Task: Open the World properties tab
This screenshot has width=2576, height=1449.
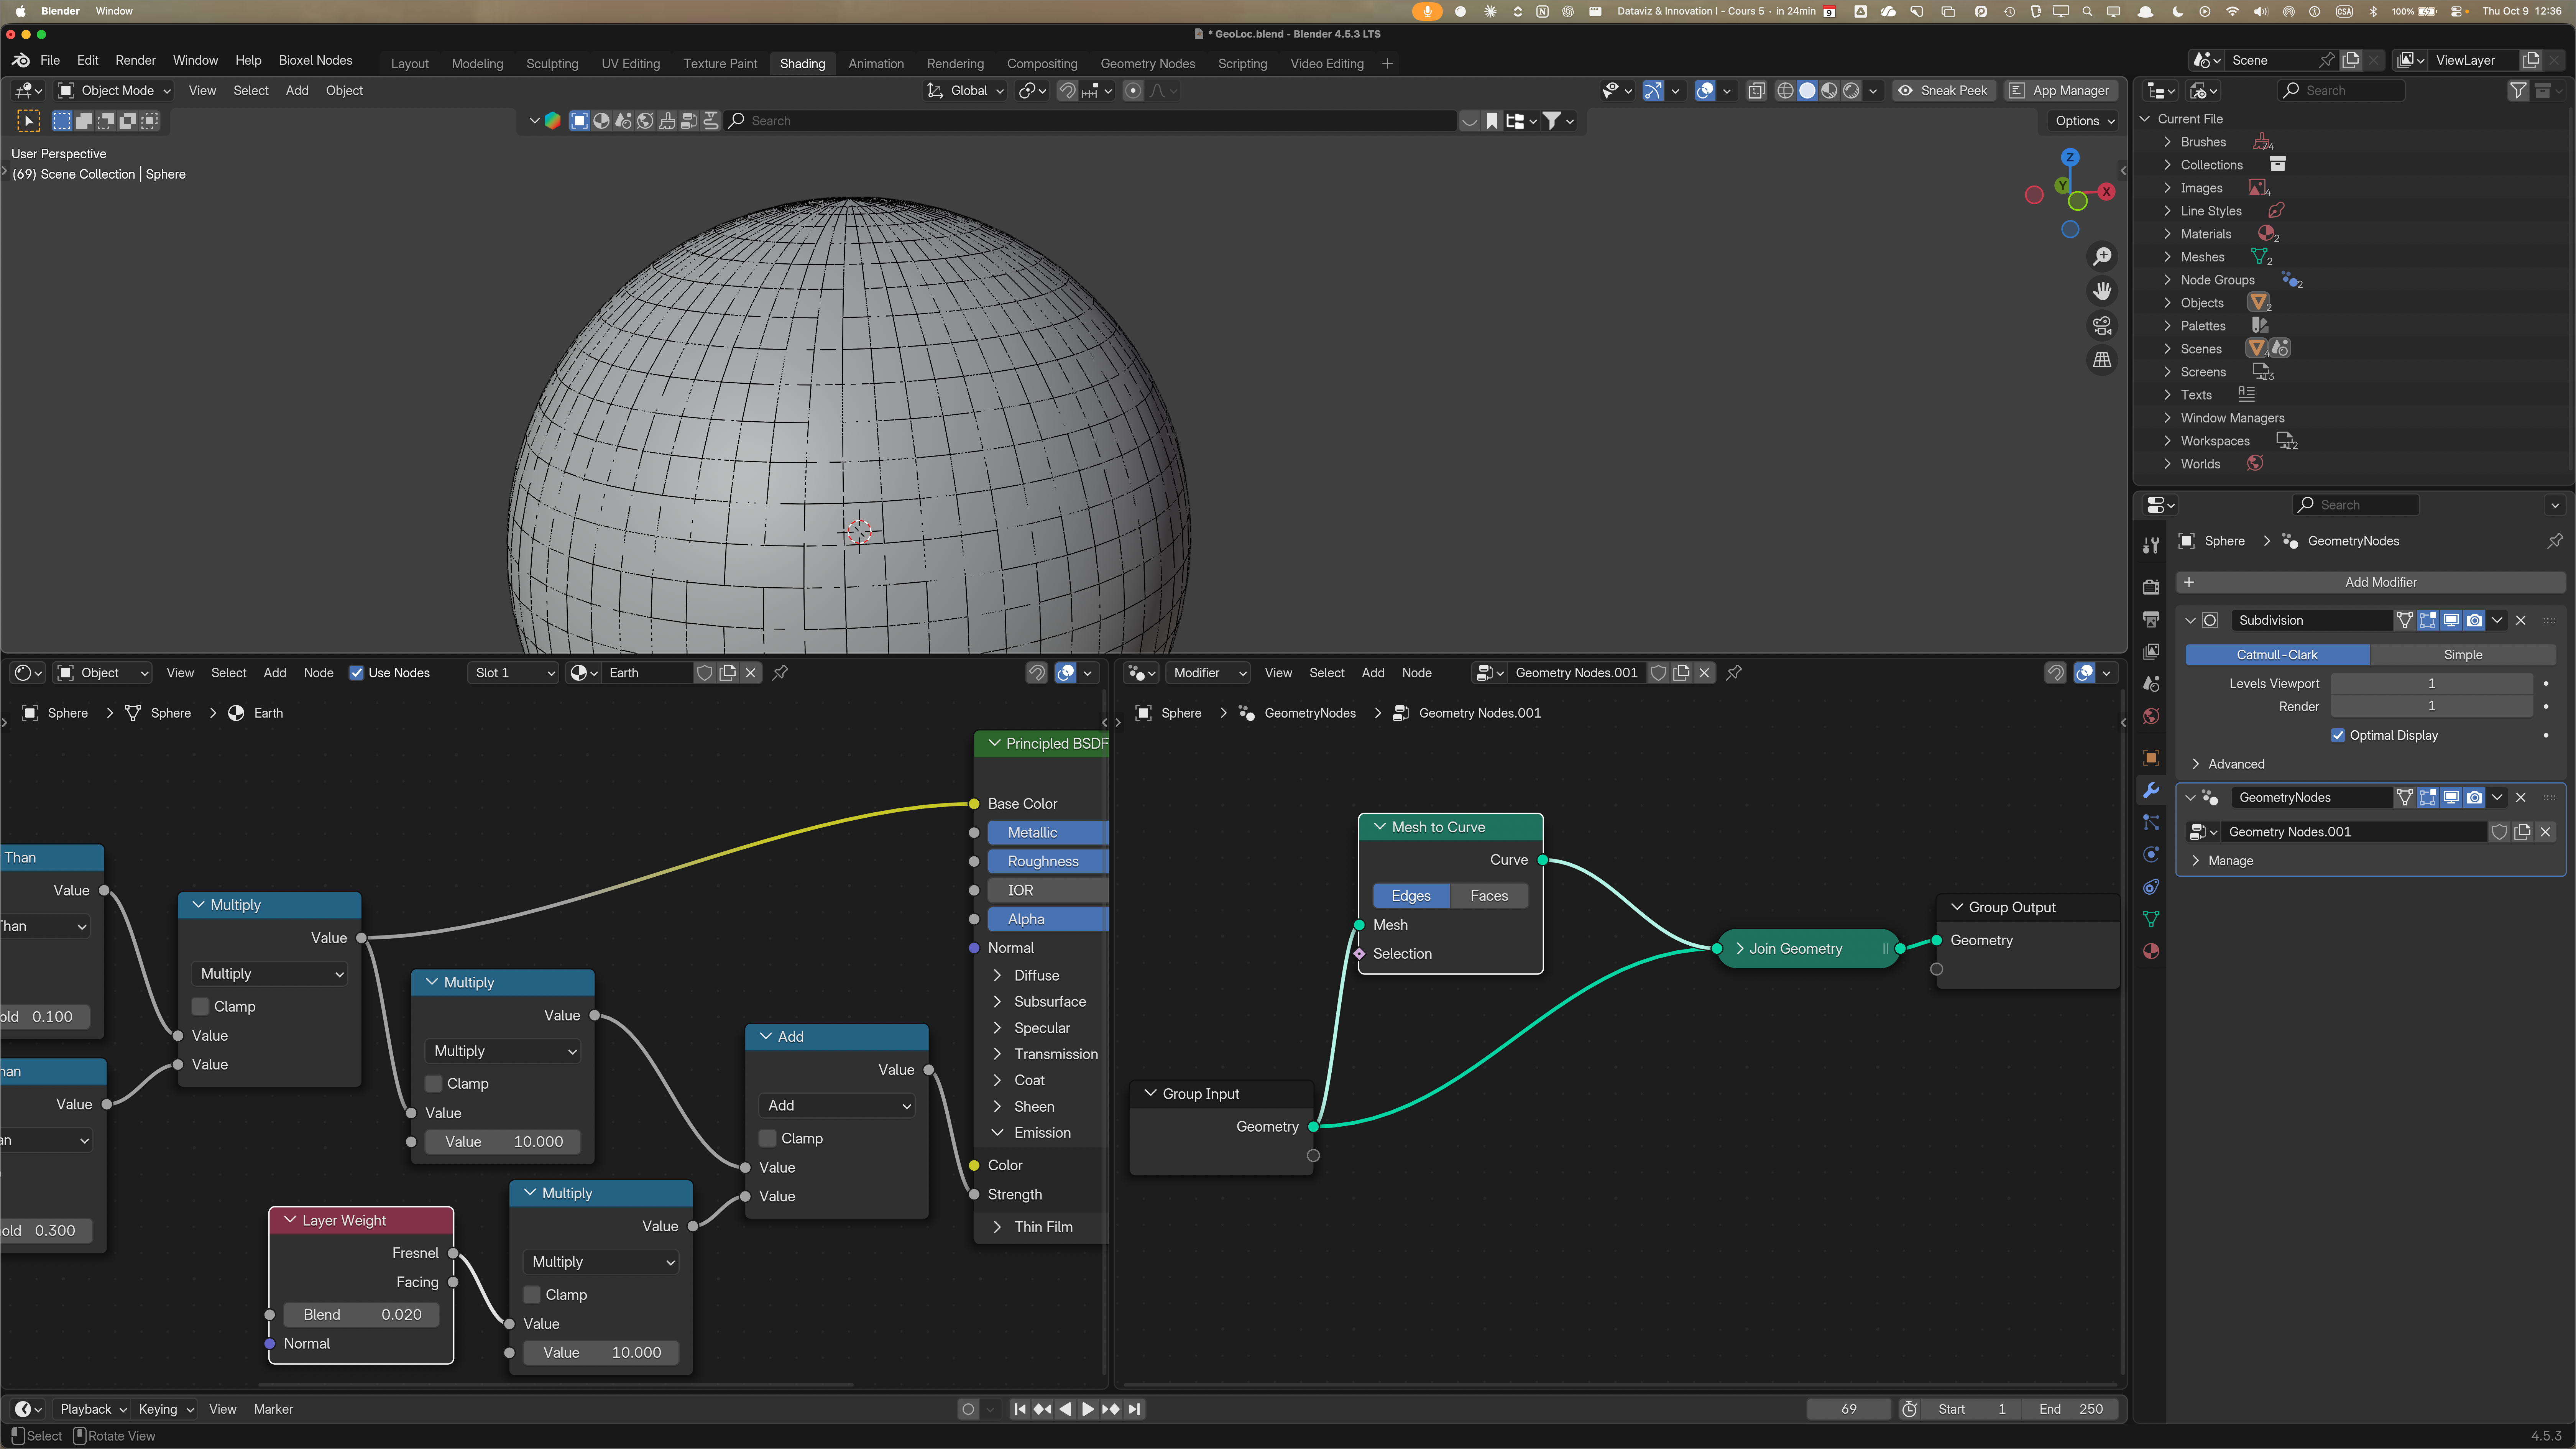Action: [2151, 716]
